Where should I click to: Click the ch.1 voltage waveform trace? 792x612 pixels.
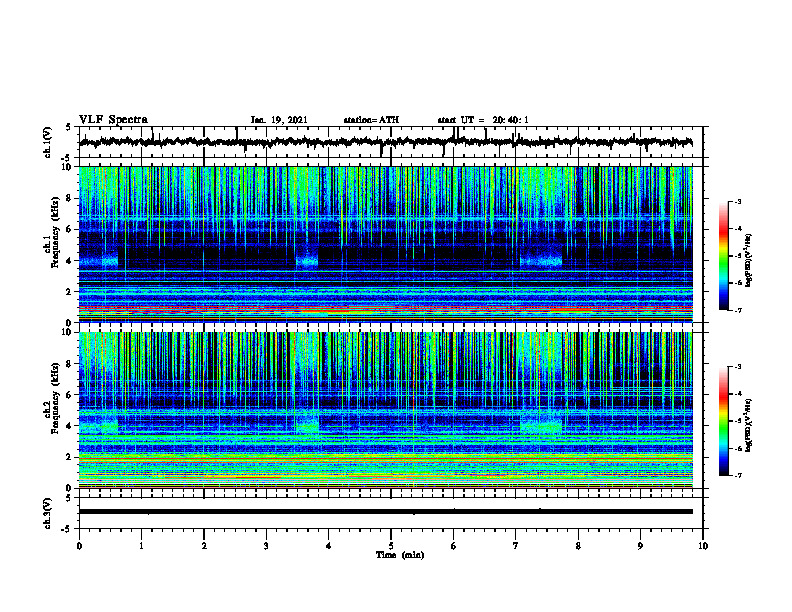click(x=386, y=142)
